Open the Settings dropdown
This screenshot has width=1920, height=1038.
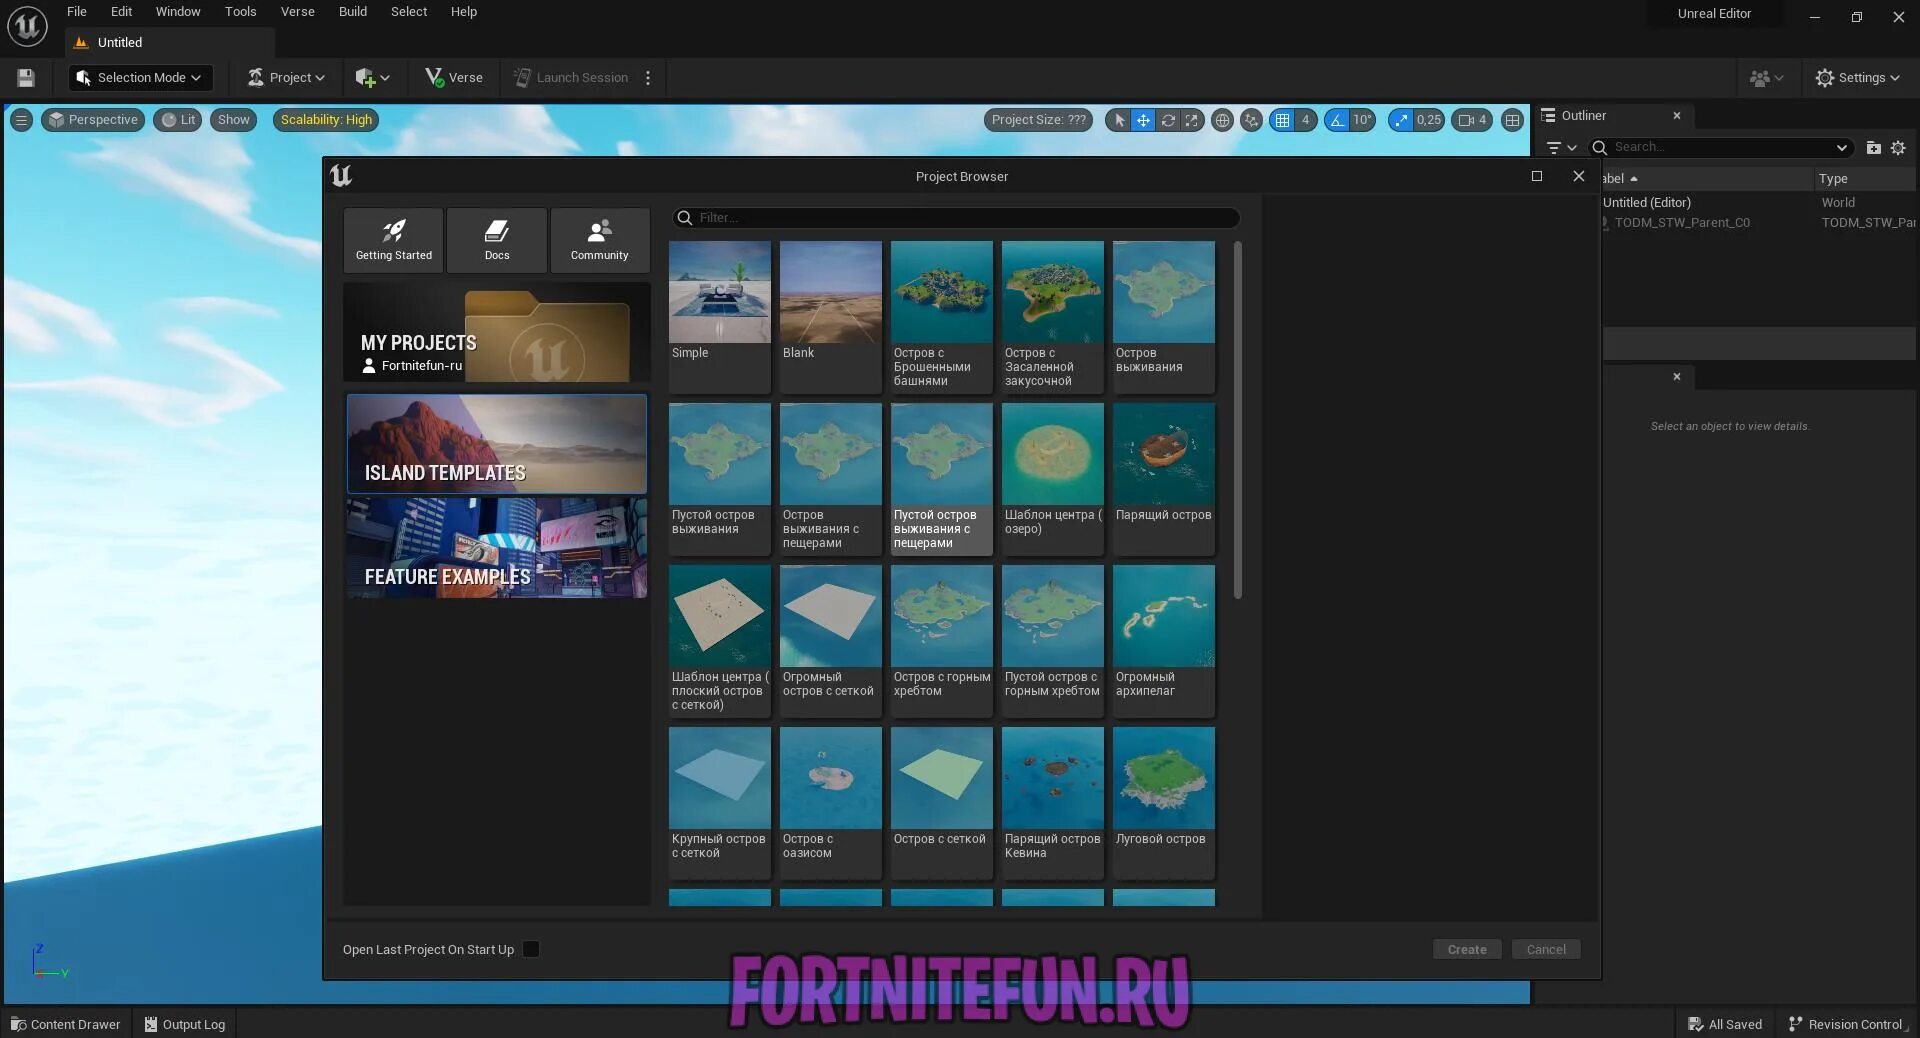point(1857,78)
